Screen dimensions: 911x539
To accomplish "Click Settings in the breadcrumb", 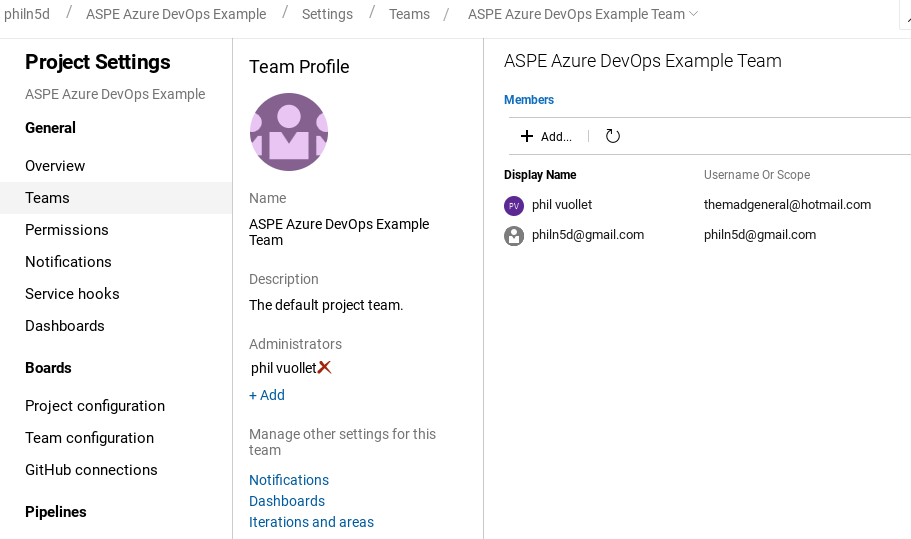I will pyautogui.click(x=327, y=14).
